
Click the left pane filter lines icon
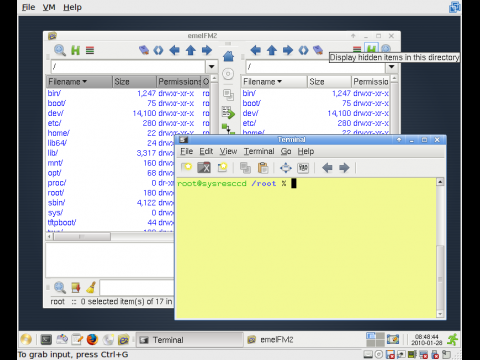coord(90,50)
